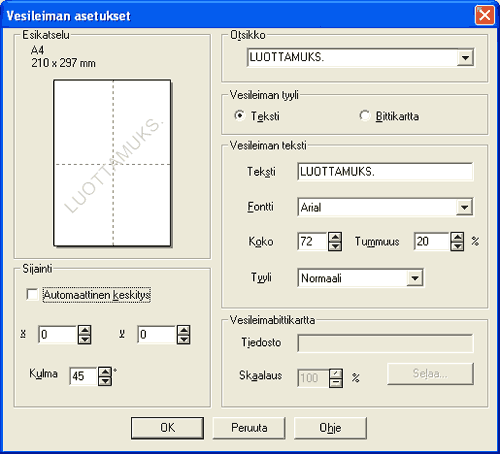Image resolution: width=500 pixels, height=454 pixels.
Task: Increase Tummuus darkness with up arrow
Action: click(457, 237)
